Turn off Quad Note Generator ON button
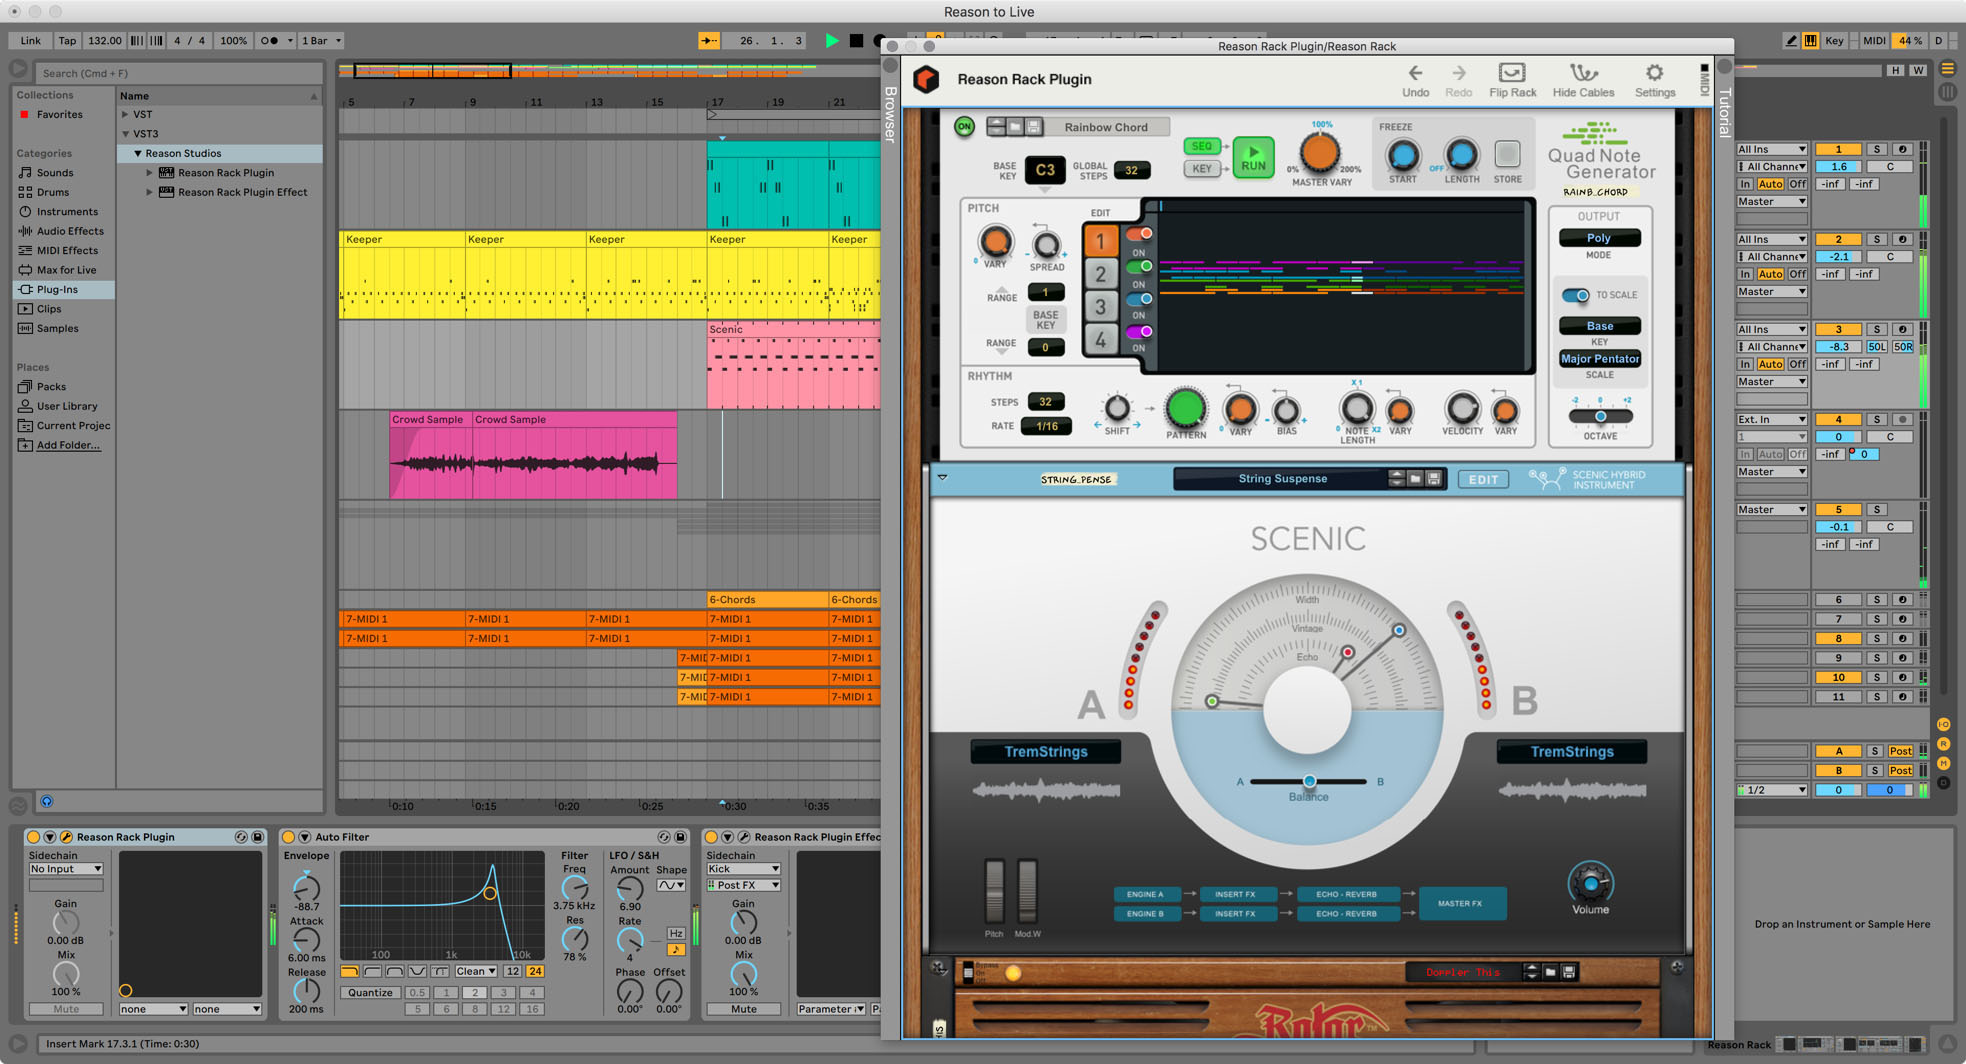Image resolution: width=1966 pixels, height=1064 pixels. coord(964,127)
